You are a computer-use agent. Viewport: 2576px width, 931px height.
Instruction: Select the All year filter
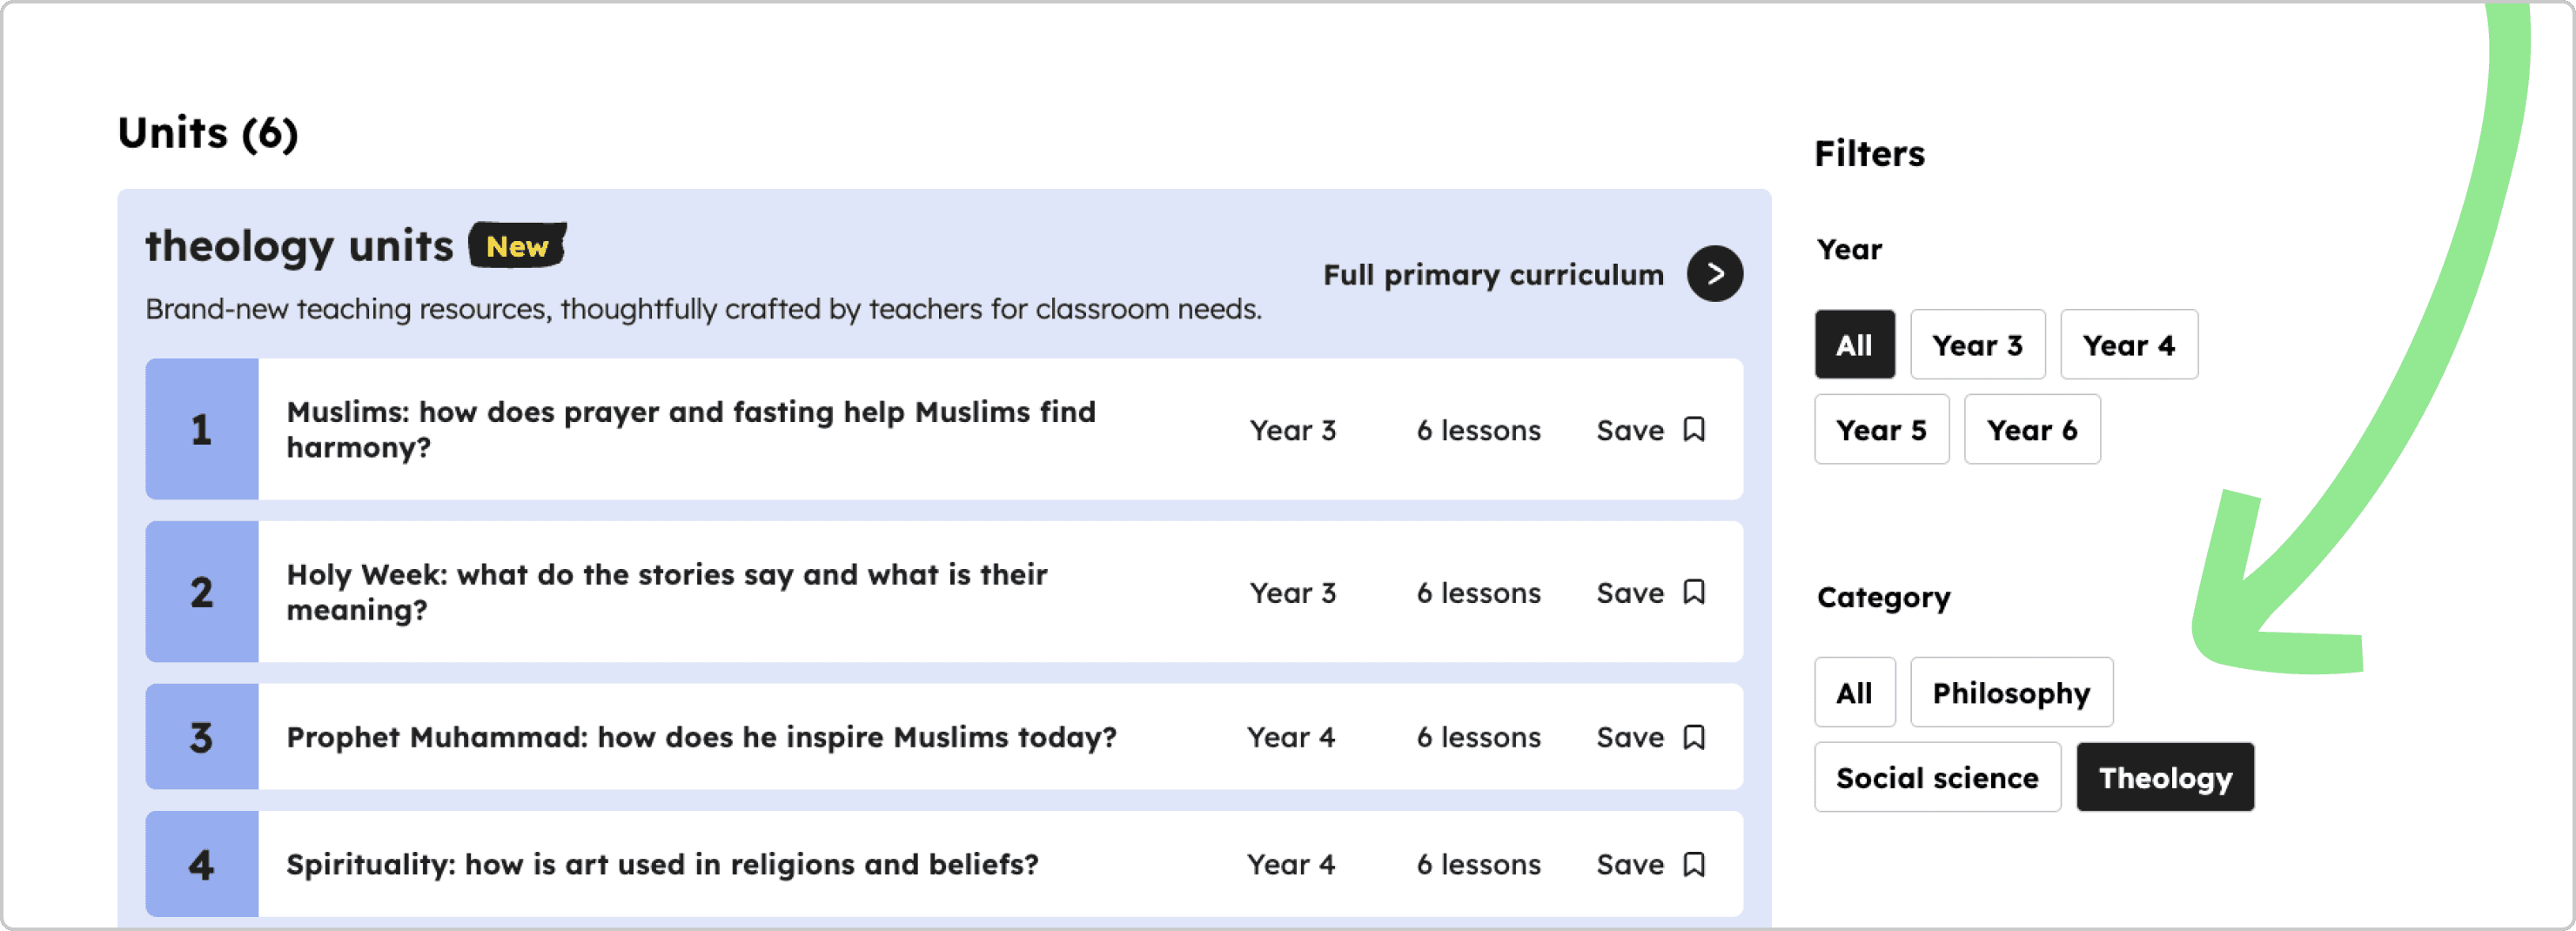(1853, 345)
